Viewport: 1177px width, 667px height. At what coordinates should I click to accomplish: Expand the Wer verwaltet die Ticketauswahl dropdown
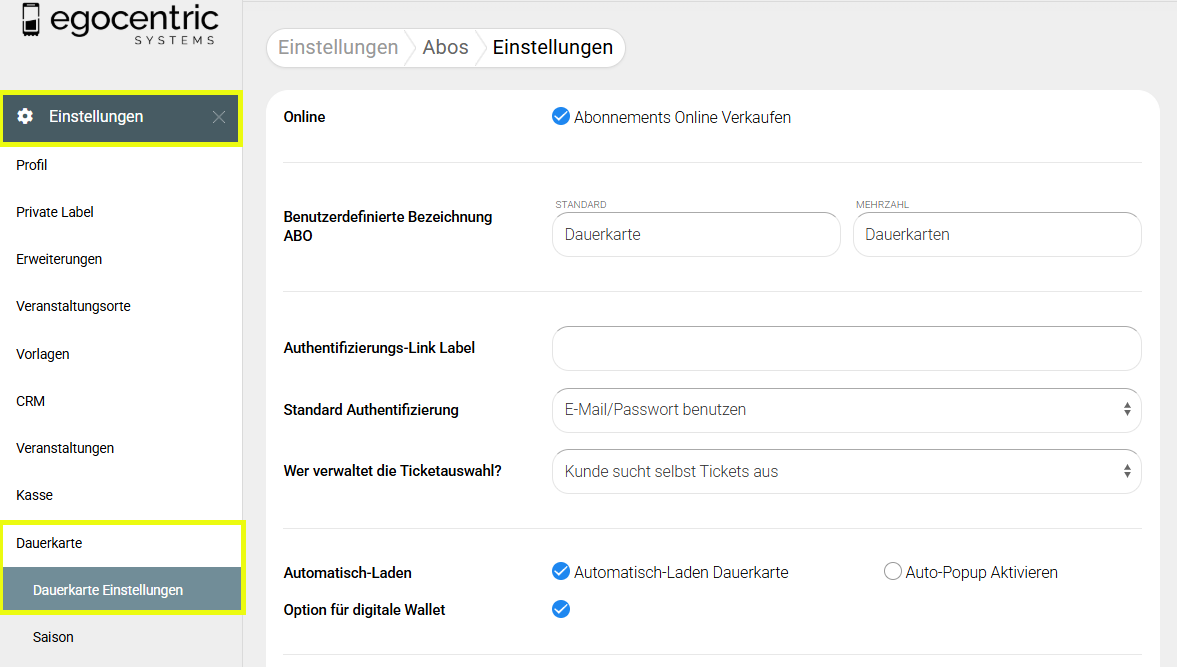[845, 471]
